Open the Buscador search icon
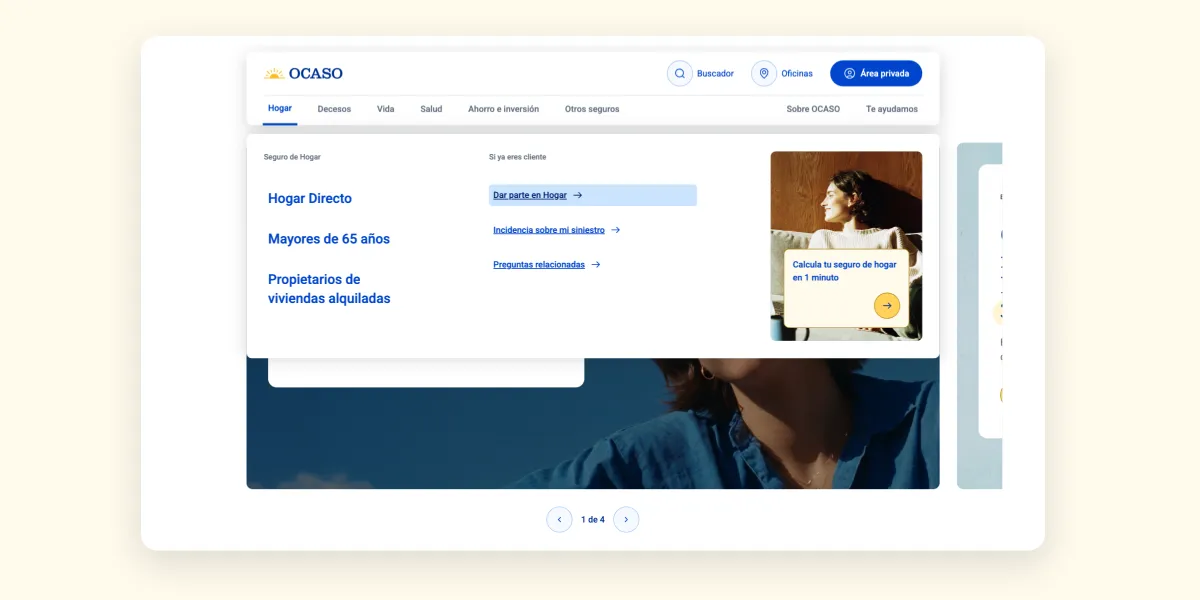The width and height of the screenshot is (1200, 600). 680,73
